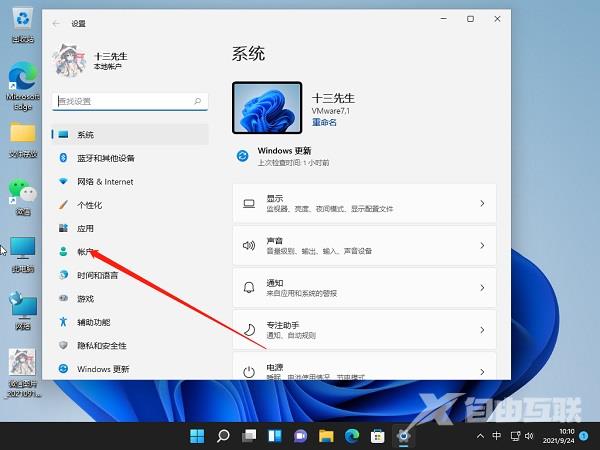This screenshot has width=600, height=450.
Task: Maximize the Settings window
Action: tap(470, 19)
